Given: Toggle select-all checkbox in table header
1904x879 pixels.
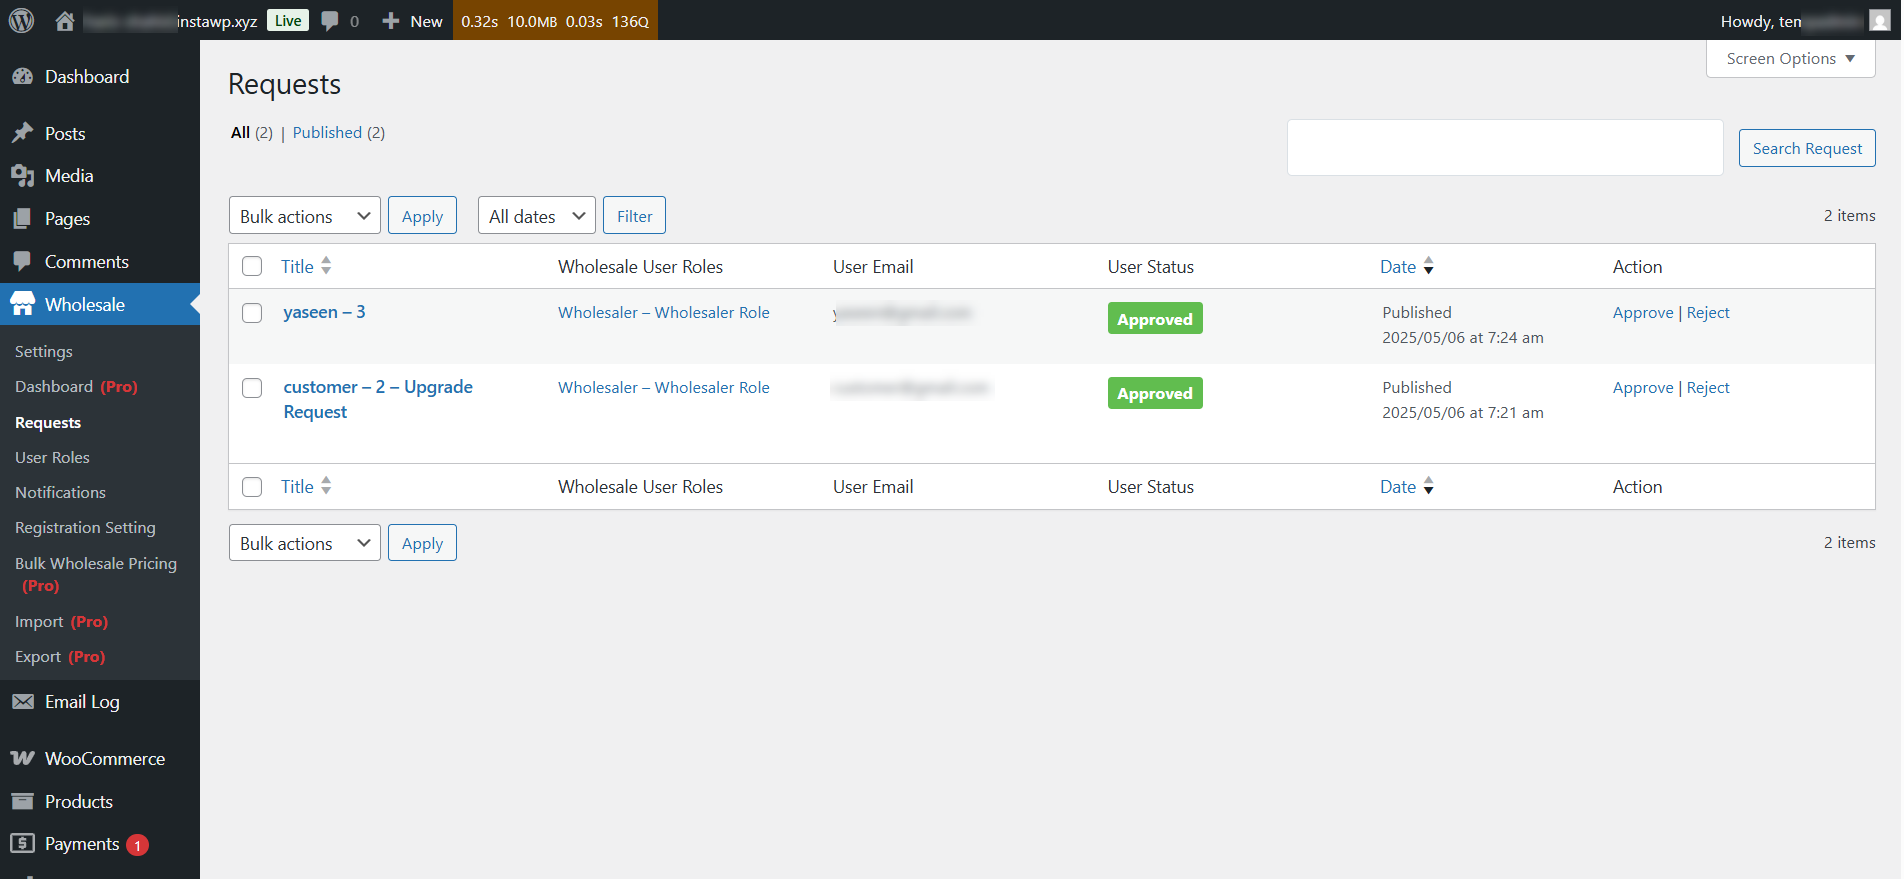Looking at the screenshot, I should pyautogui.click(x=252, y=266).
